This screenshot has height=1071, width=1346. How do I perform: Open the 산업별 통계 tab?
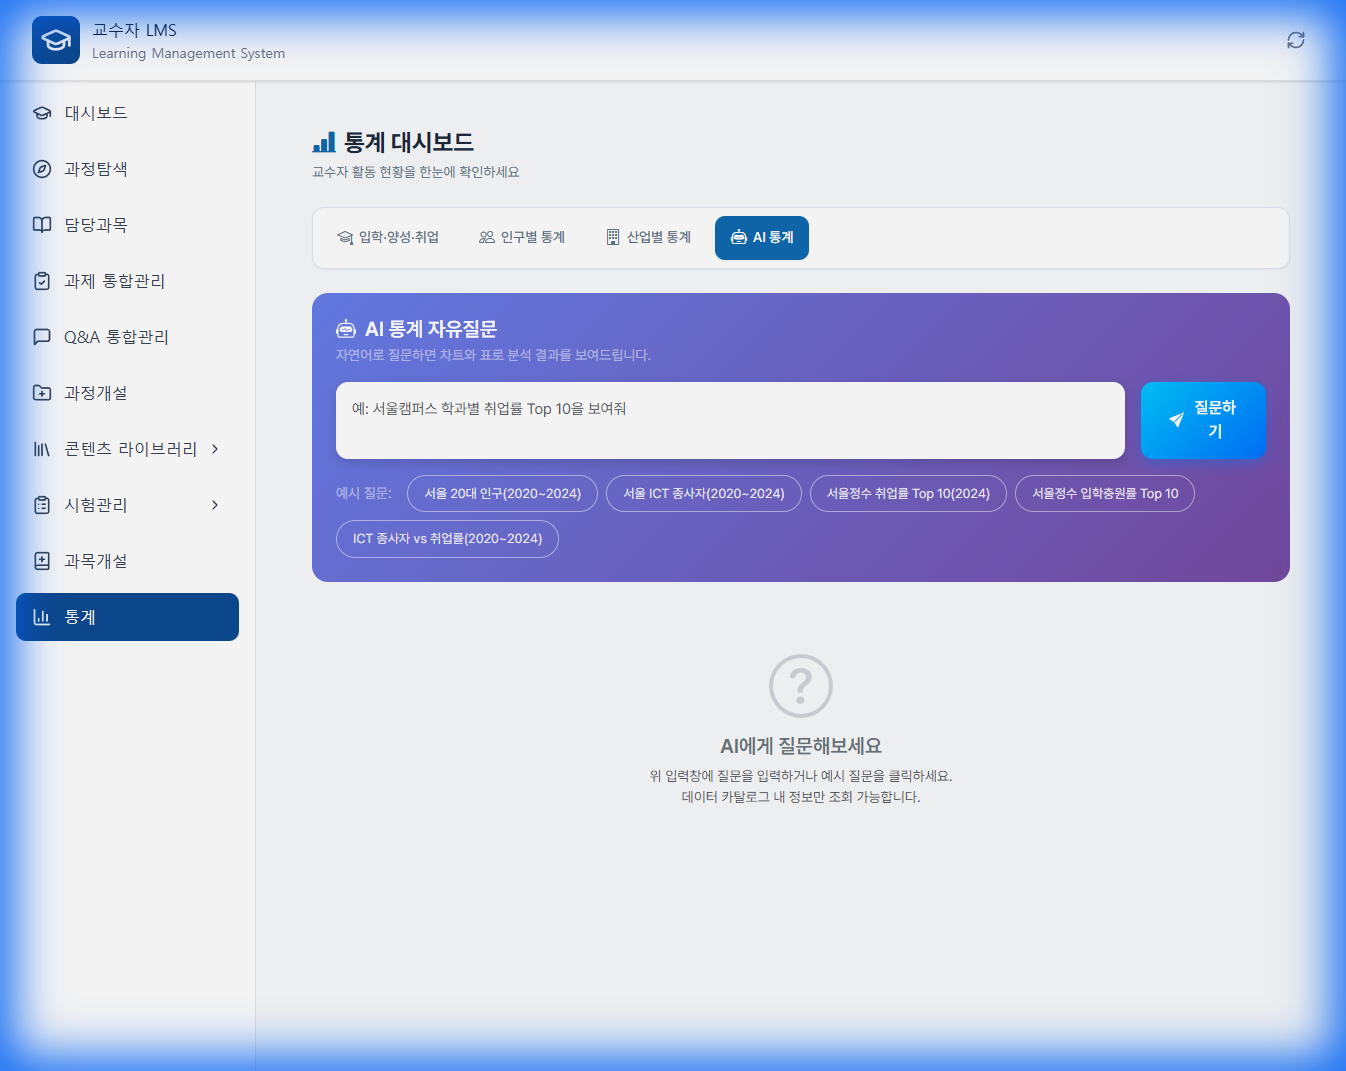649,238
